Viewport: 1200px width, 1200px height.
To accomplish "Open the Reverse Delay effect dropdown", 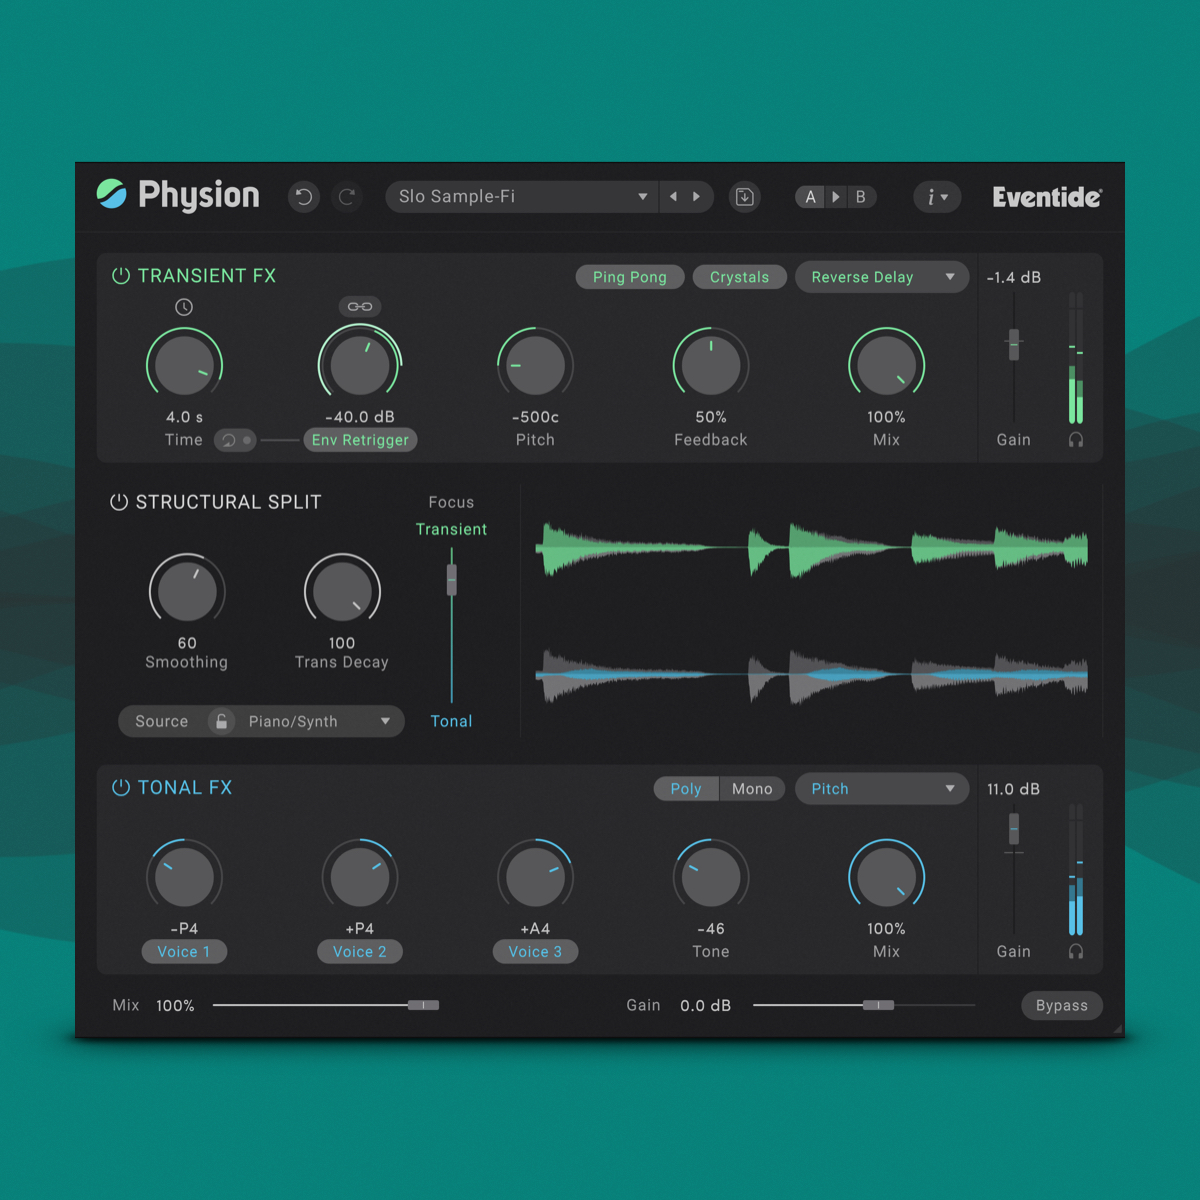I will pos(881,277).
